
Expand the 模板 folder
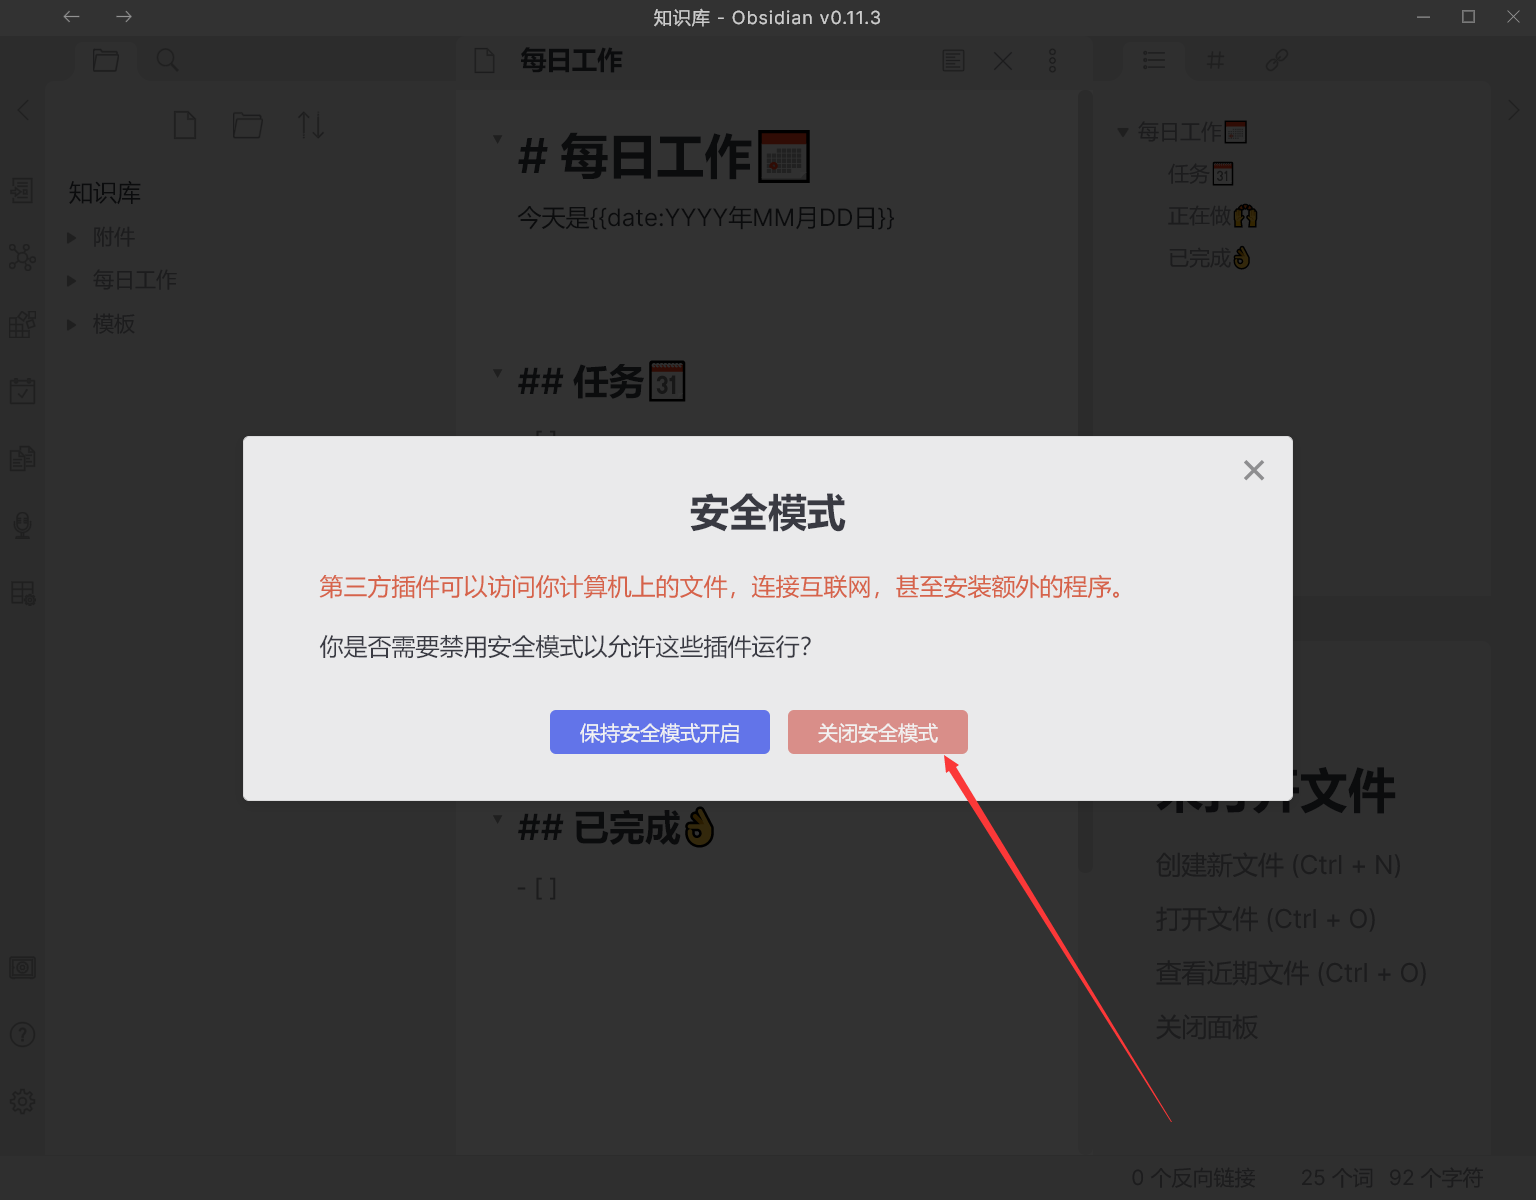(x=72, y=324)
